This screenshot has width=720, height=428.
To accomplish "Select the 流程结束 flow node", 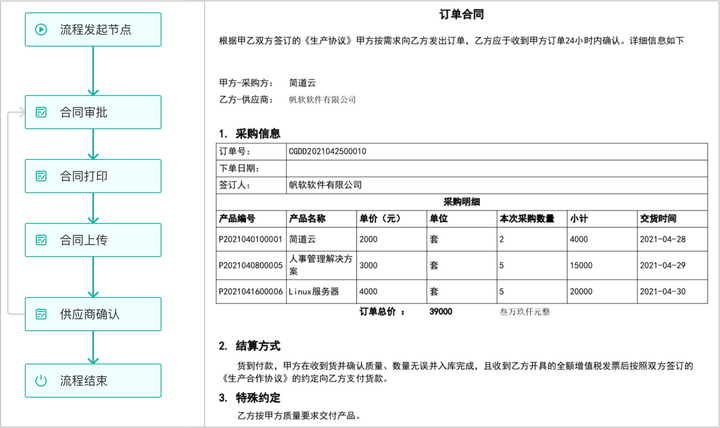I will (x=93, y=381).
